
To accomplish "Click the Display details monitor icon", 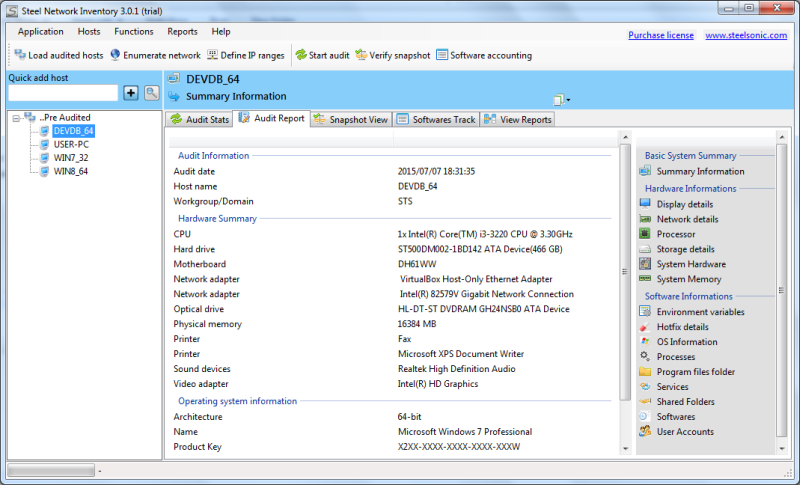I will pyautogui.click(x=645, y=203).
